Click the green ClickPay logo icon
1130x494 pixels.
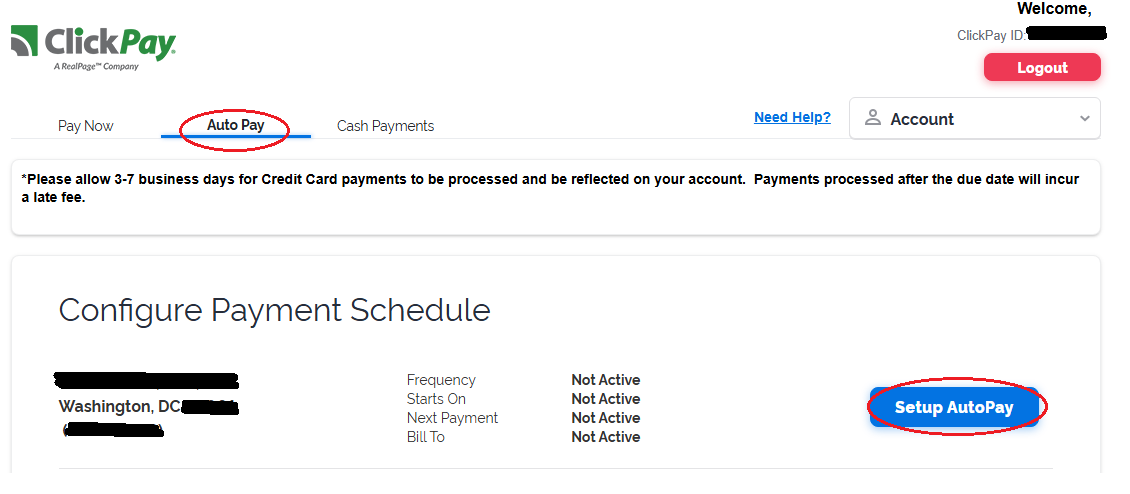coord(26,42)
